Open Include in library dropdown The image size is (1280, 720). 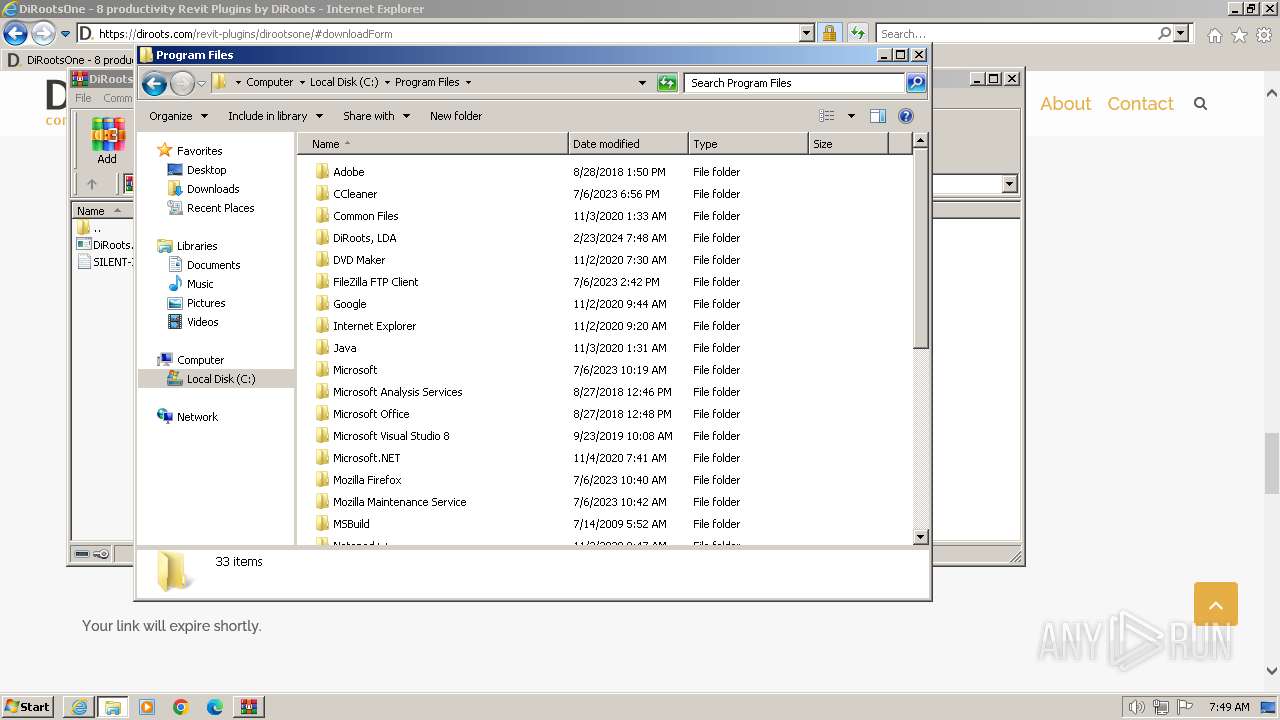pos(274,116)
